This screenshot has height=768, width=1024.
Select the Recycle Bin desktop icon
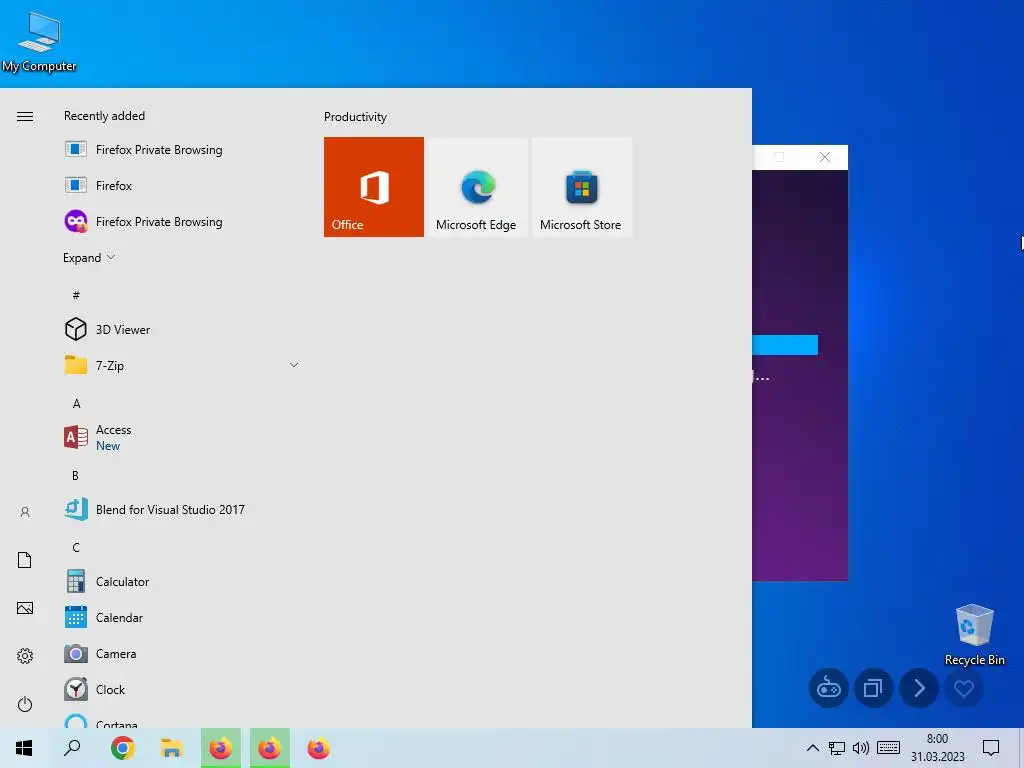coord(974,635)
